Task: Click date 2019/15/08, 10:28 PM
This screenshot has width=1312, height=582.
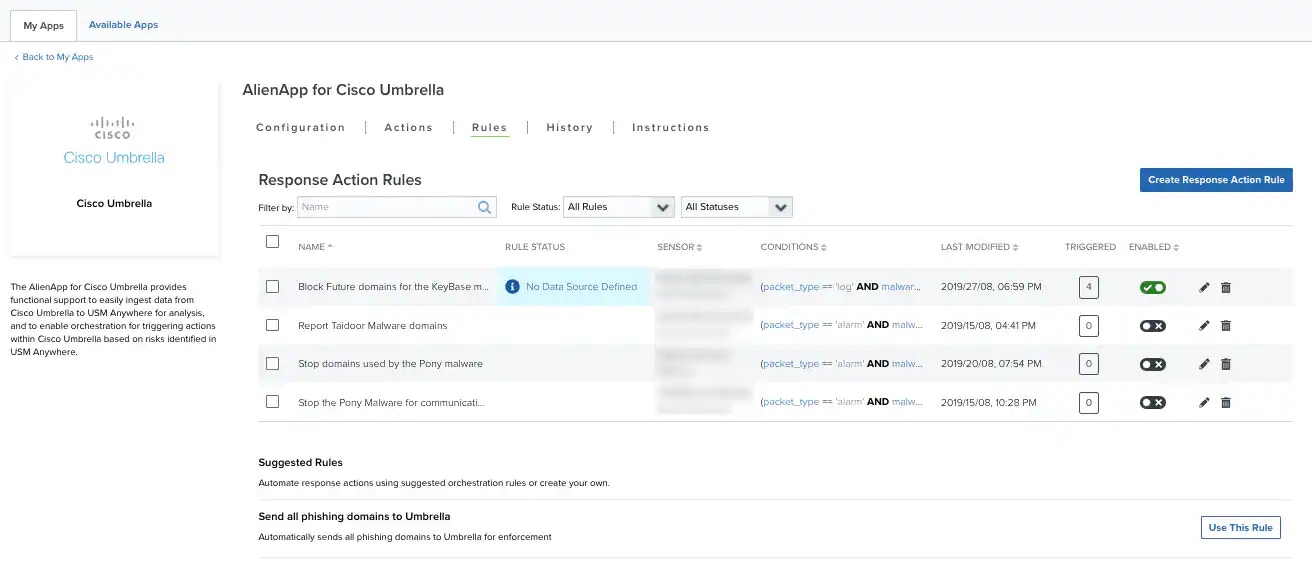Action: point(991,402)
